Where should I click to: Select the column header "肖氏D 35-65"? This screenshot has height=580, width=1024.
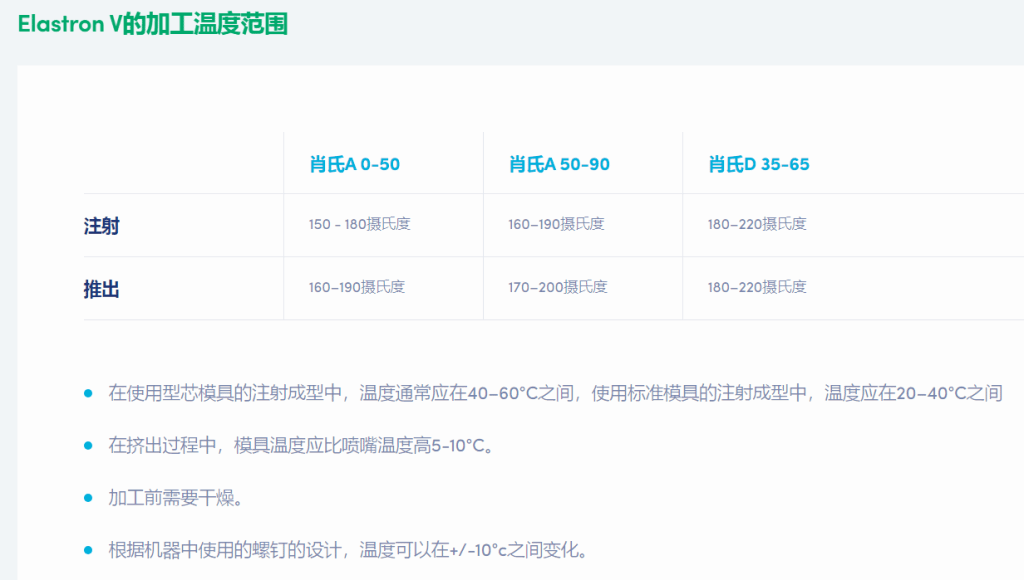(x=759, y=164)
